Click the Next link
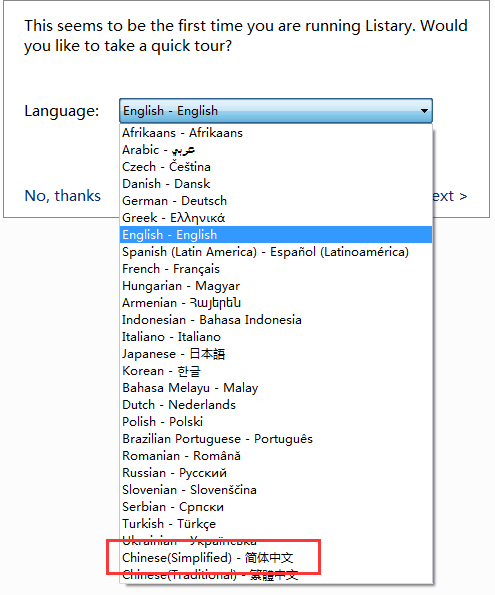Screen dimensions: 495x595 [450, 196]
